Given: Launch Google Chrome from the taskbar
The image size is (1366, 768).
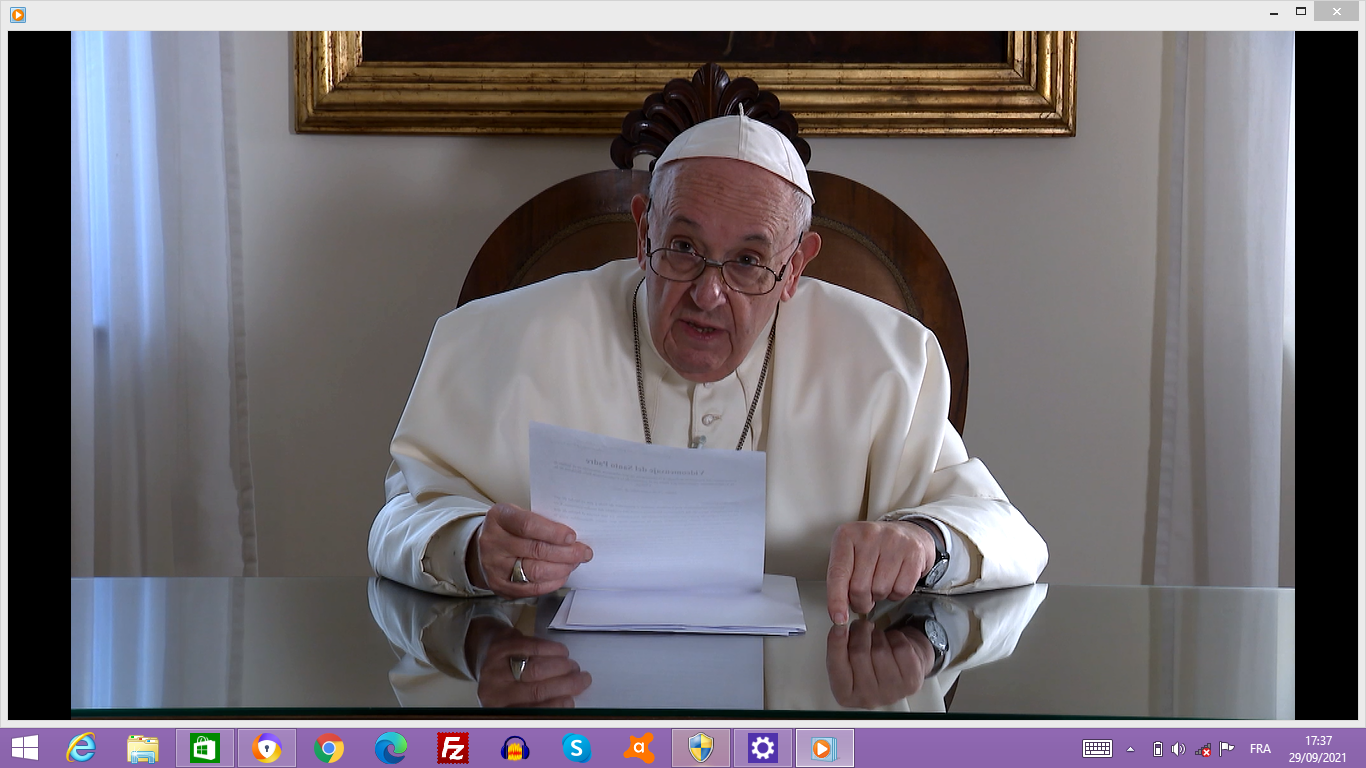Looking at the screenshot, I should click(x=329, y=748).
